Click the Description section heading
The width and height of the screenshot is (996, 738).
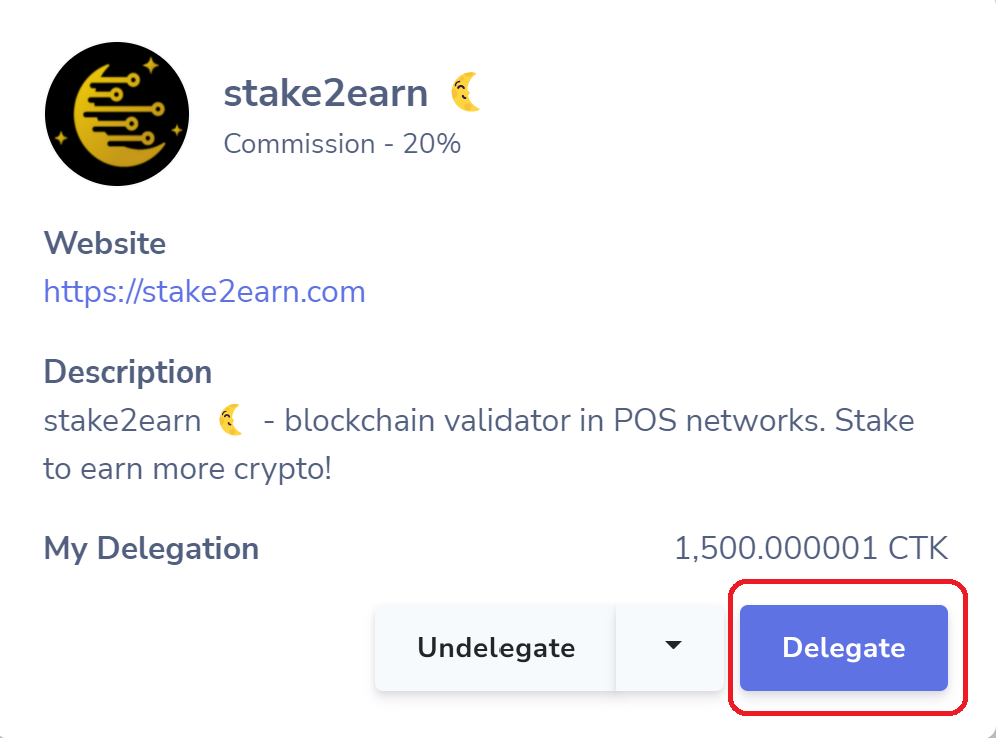click(x=128, y=372)
